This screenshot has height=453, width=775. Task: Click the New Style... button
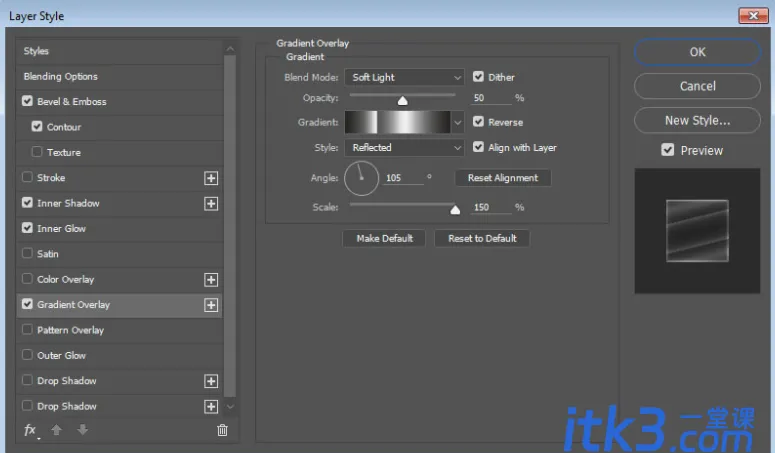[x=697, y=121]
